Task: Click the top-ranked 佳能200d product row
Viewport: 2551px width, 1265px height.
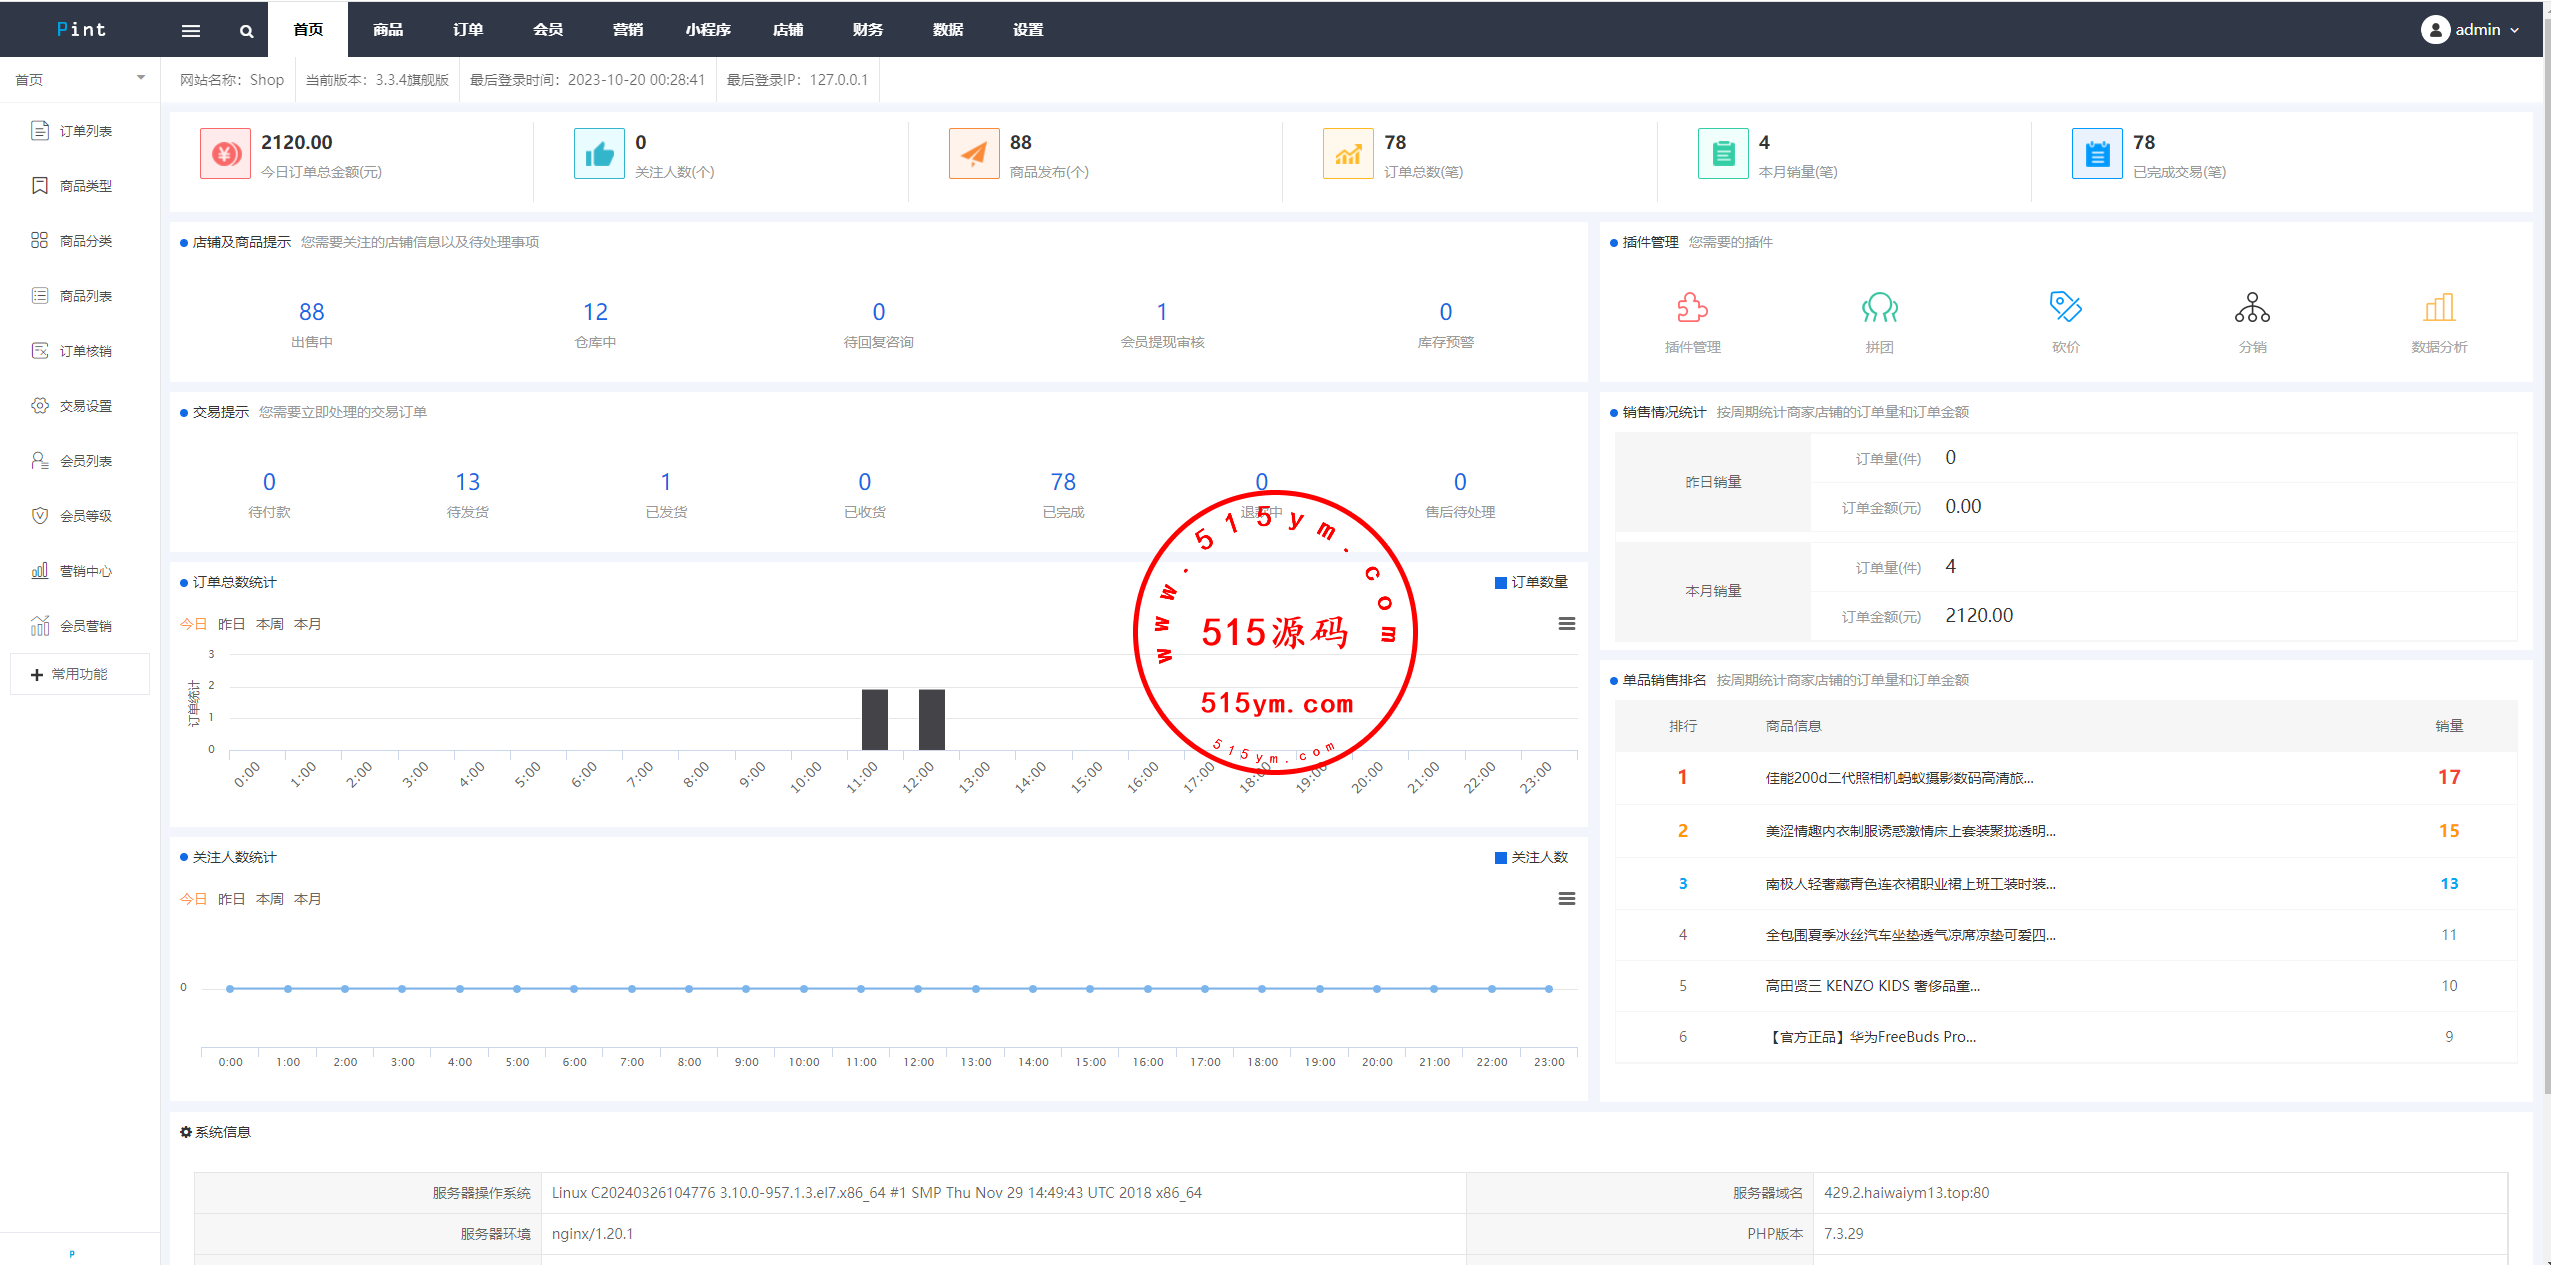Action: [x=1898, y=778]
